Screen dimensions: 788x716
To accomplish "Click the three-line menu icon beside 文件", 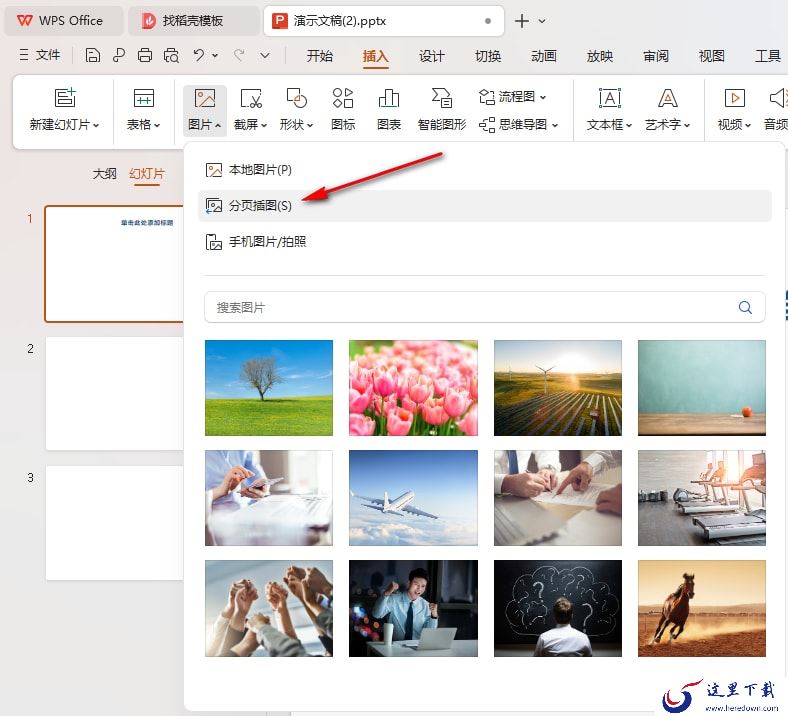I will 24,55.
